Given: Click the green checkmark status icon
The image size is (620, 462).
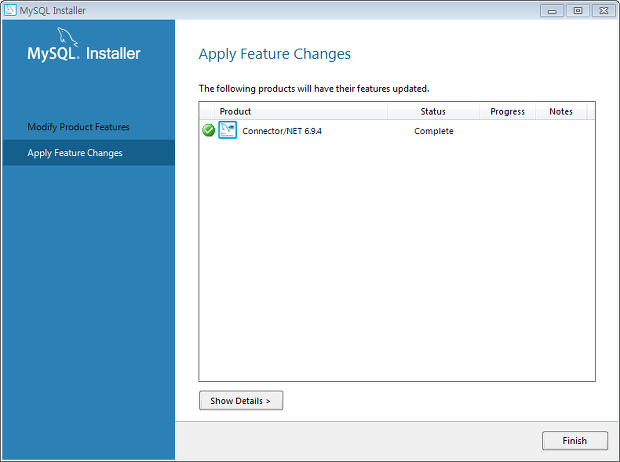Looking at the screenshot, I should tap(208, 130).
